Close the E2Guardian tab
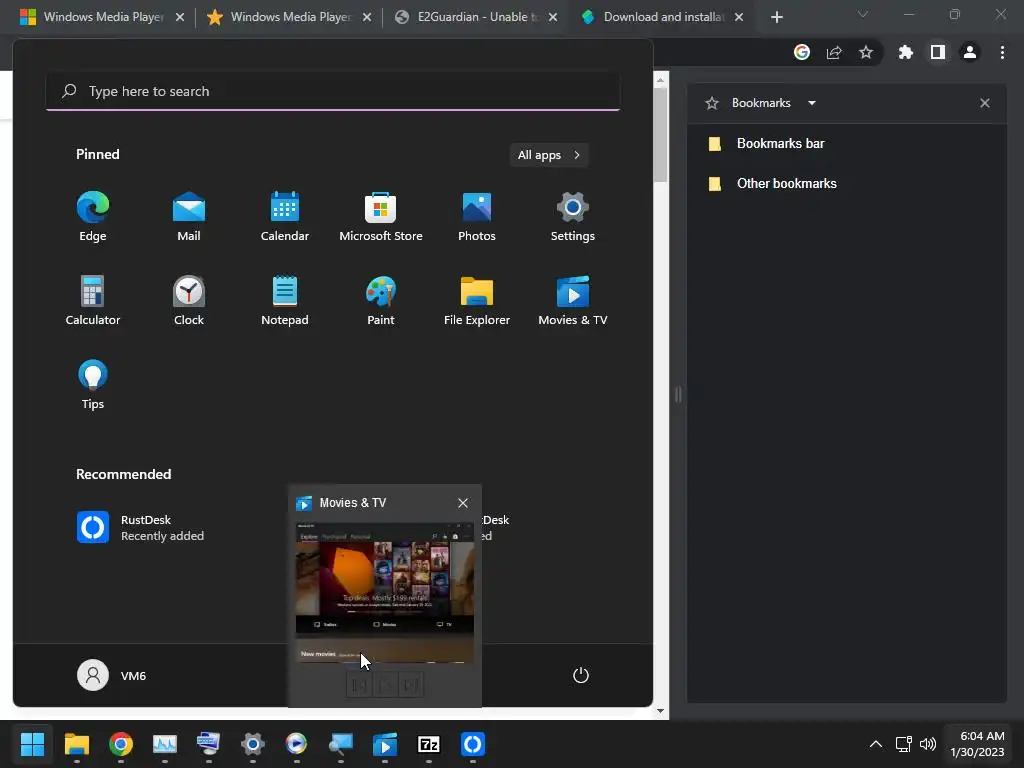1024x768 pixels. [x=553, y=17]
